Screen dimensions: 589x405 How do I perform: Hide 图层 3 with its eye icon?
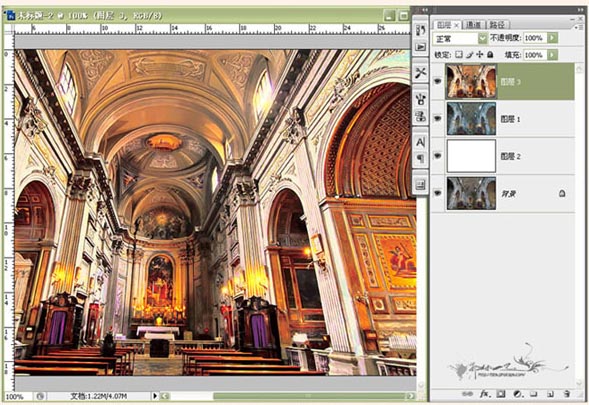point(438,81)
